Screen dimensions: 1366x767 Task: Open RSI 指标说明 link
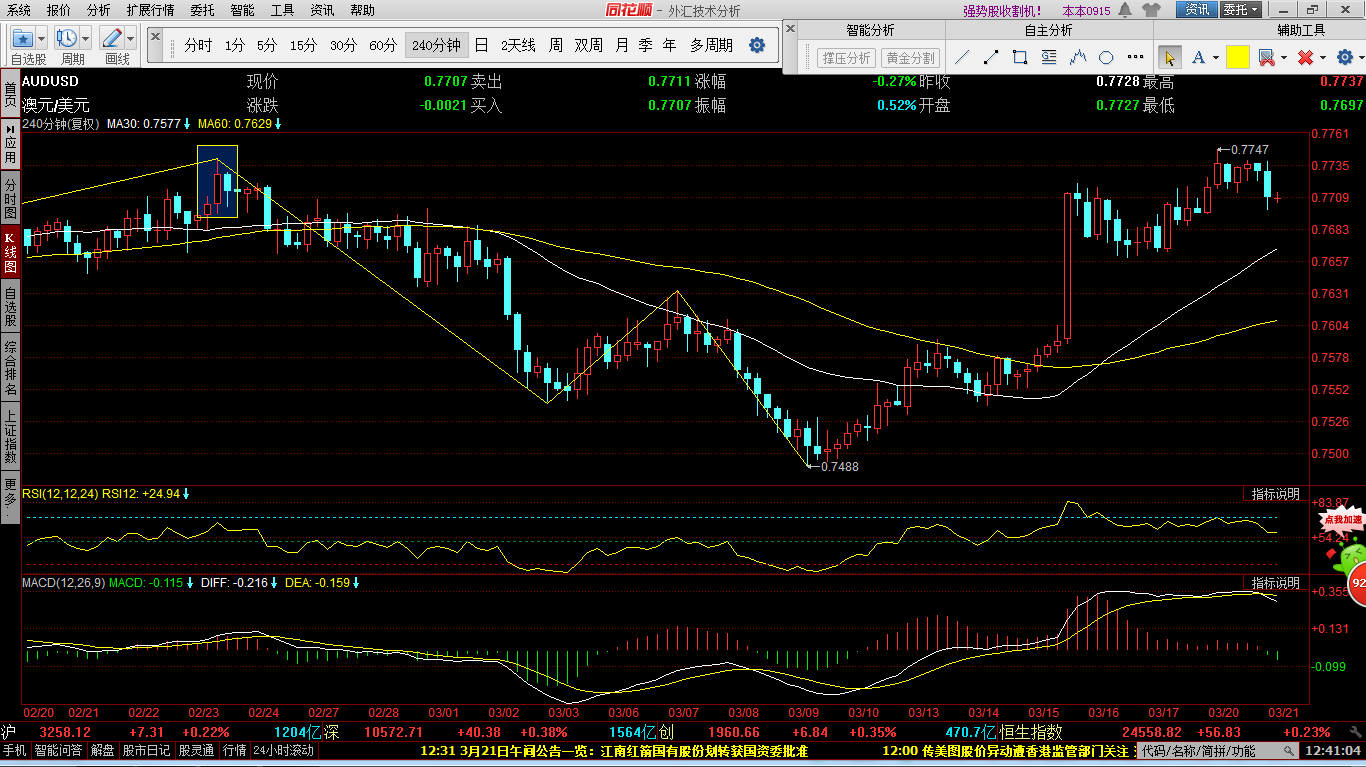tap(1275, 494)
